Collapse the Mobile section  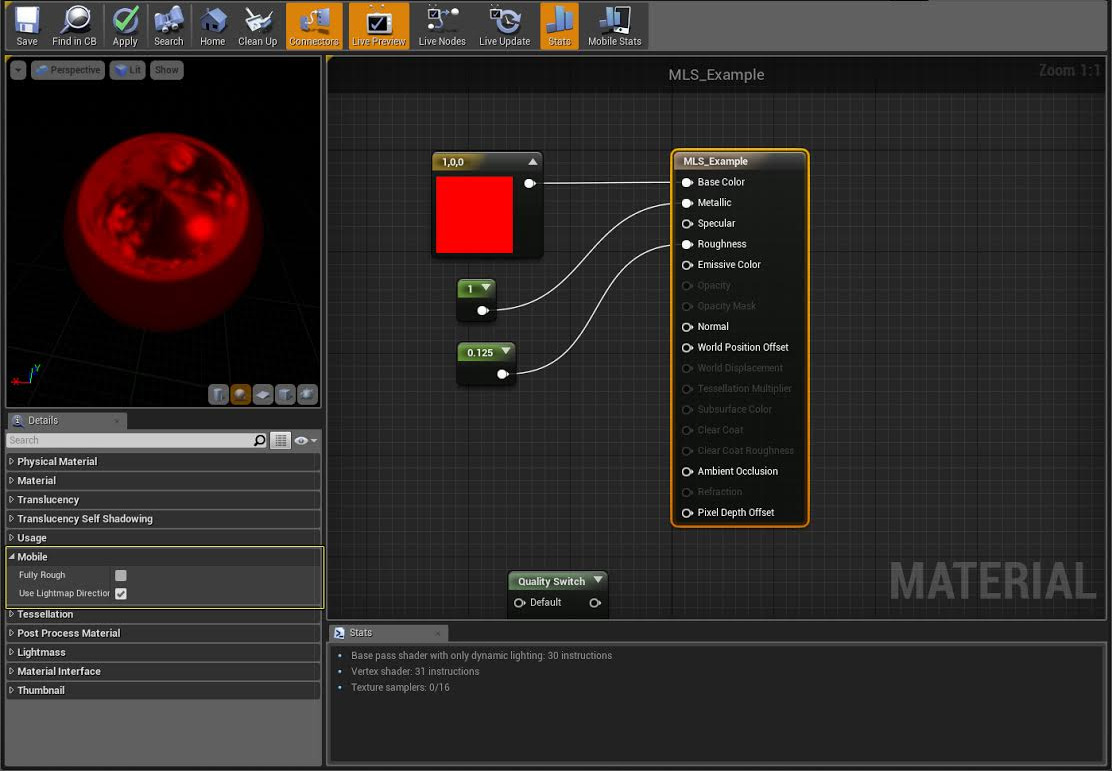[x=12, y=557]
